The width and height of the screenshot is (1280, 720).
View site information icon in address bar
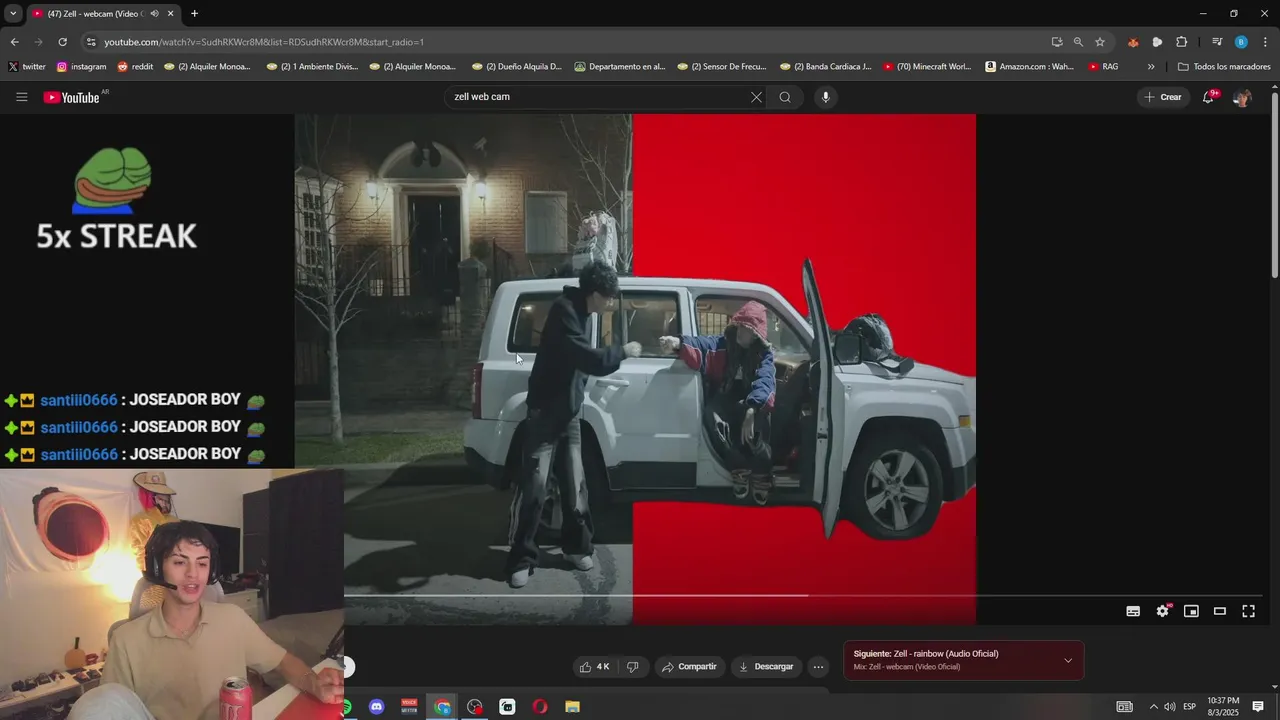coord(91,42)
